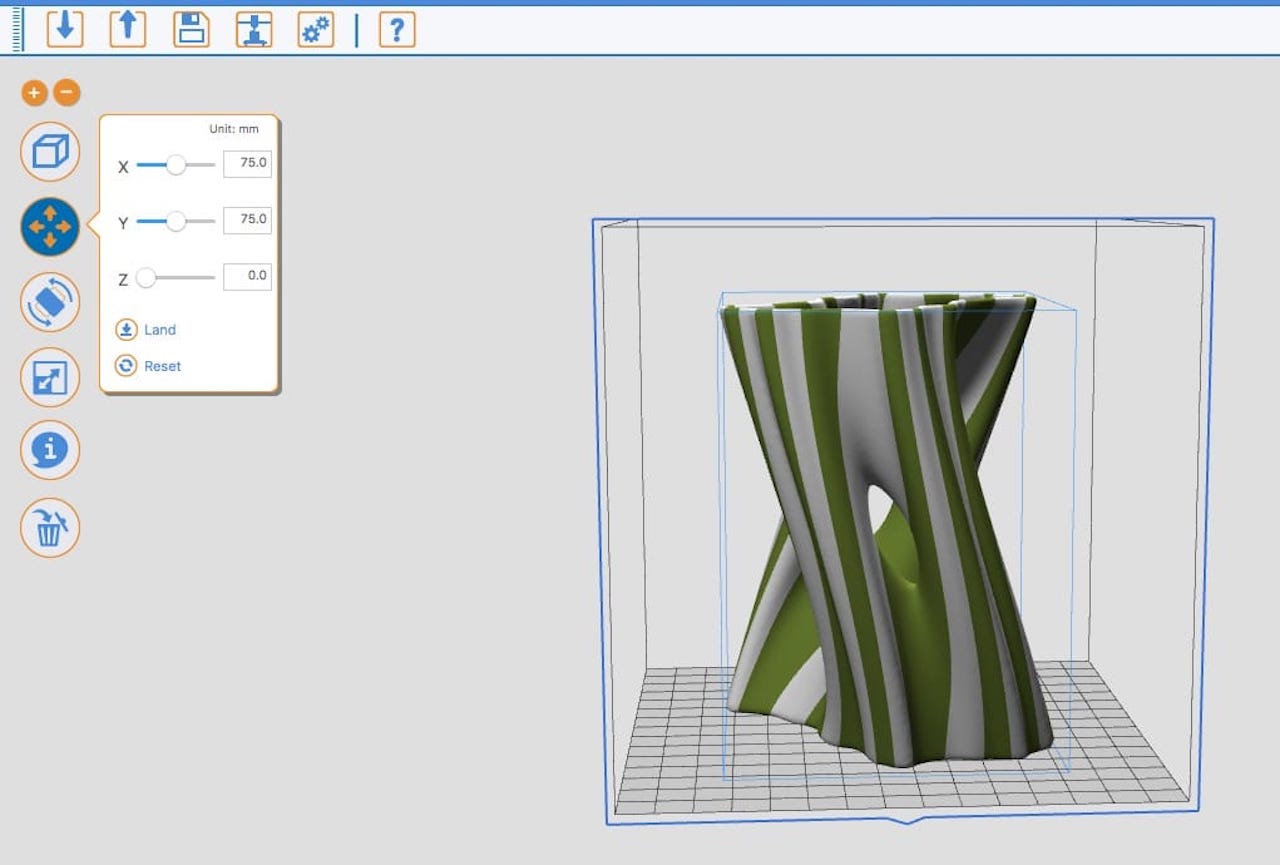Click the Export up-arrow icon
This screenshot has height=865, width=1280.
[127, 29]
